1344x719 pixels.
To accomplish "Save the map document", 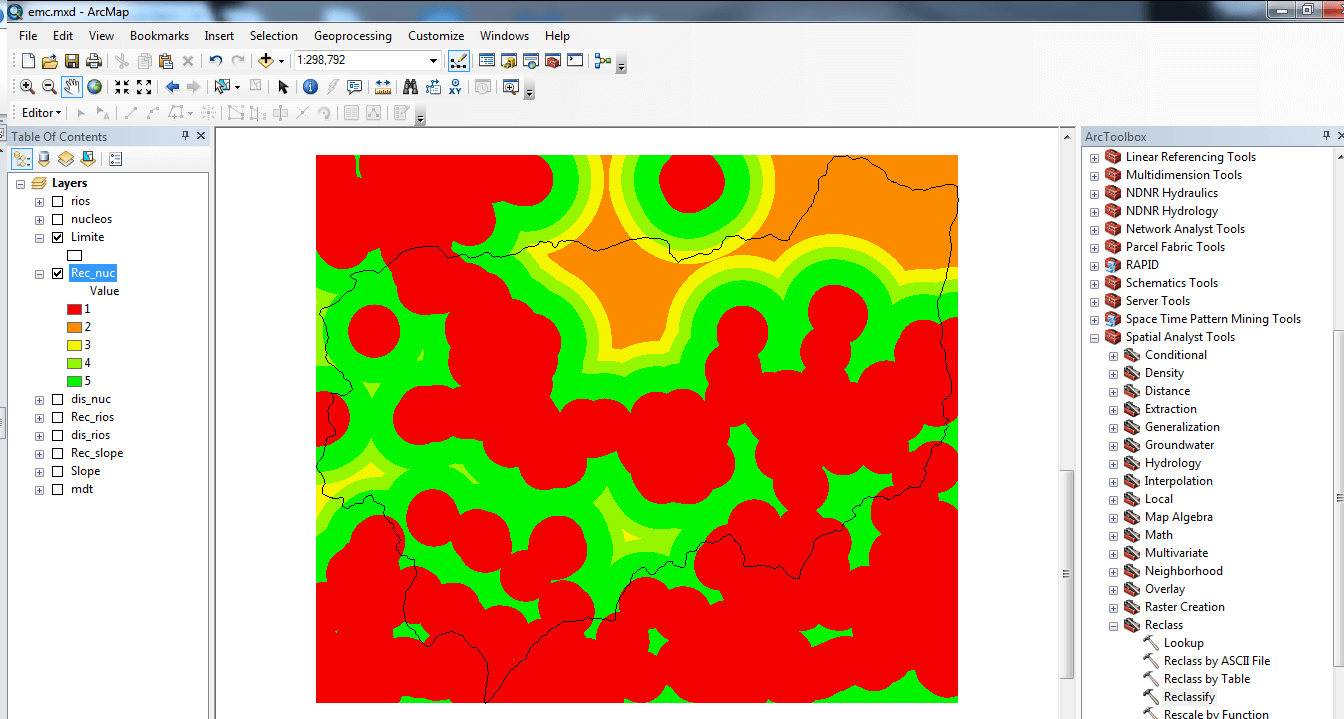I will (x=71, y=61).
